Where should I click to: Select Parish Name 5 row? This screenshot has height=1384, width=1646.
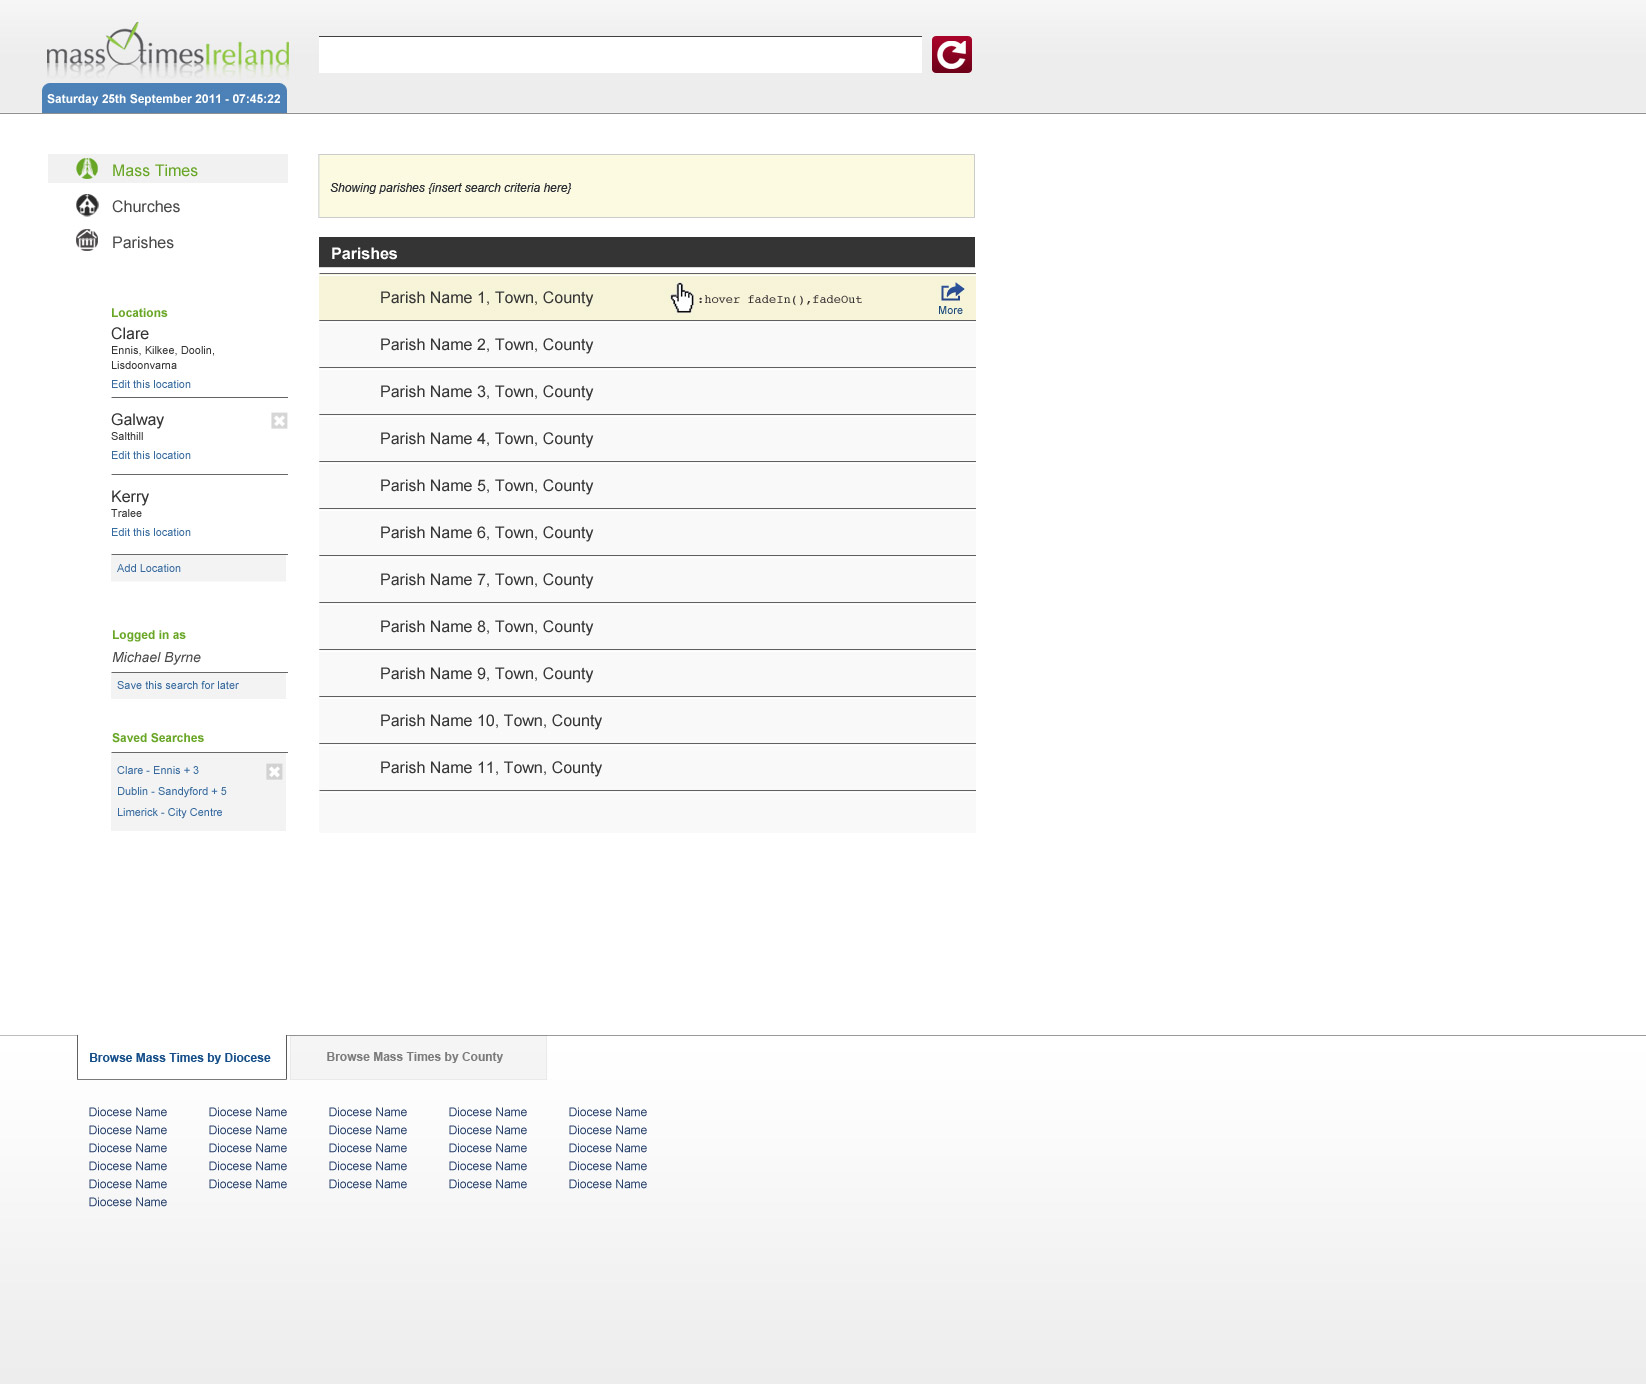click(486, 486)
